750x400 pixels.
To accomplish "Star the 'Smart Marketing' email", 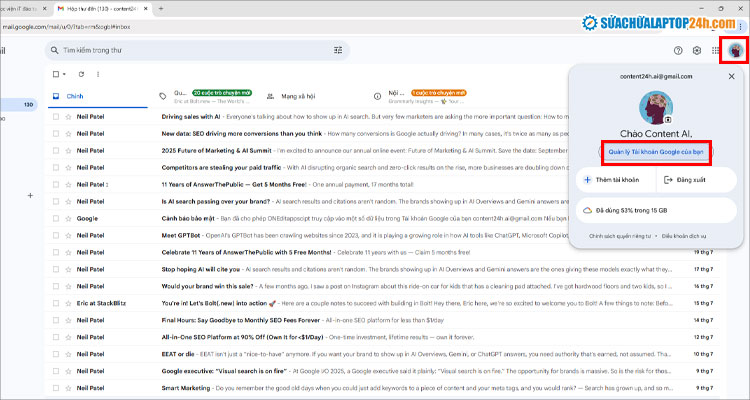I will [x=68, y=388].
